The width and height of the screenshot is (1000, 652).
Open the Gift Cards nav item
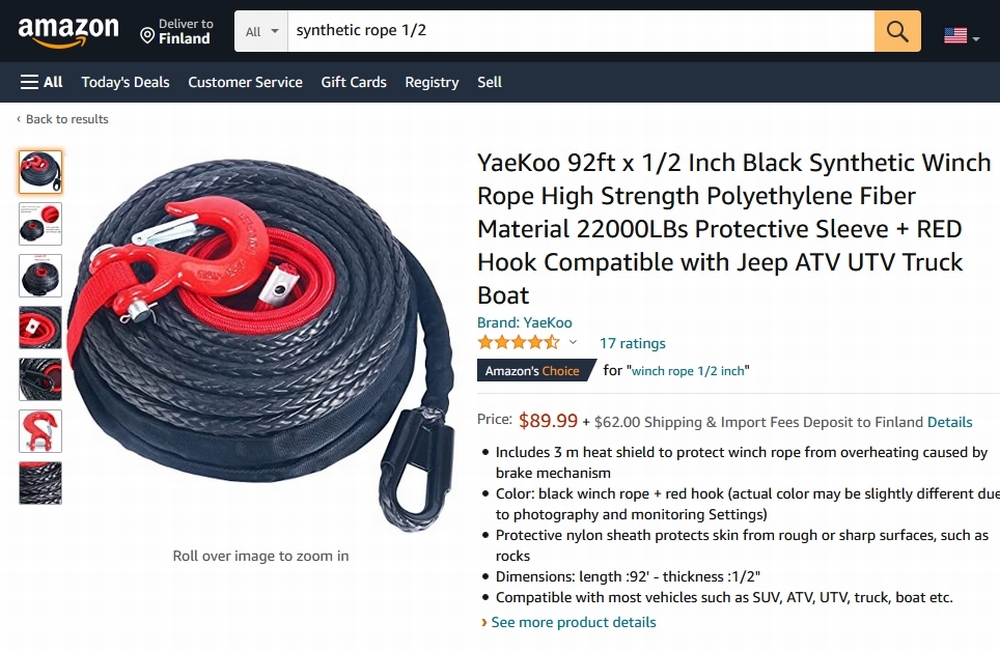tap(353, 82)
